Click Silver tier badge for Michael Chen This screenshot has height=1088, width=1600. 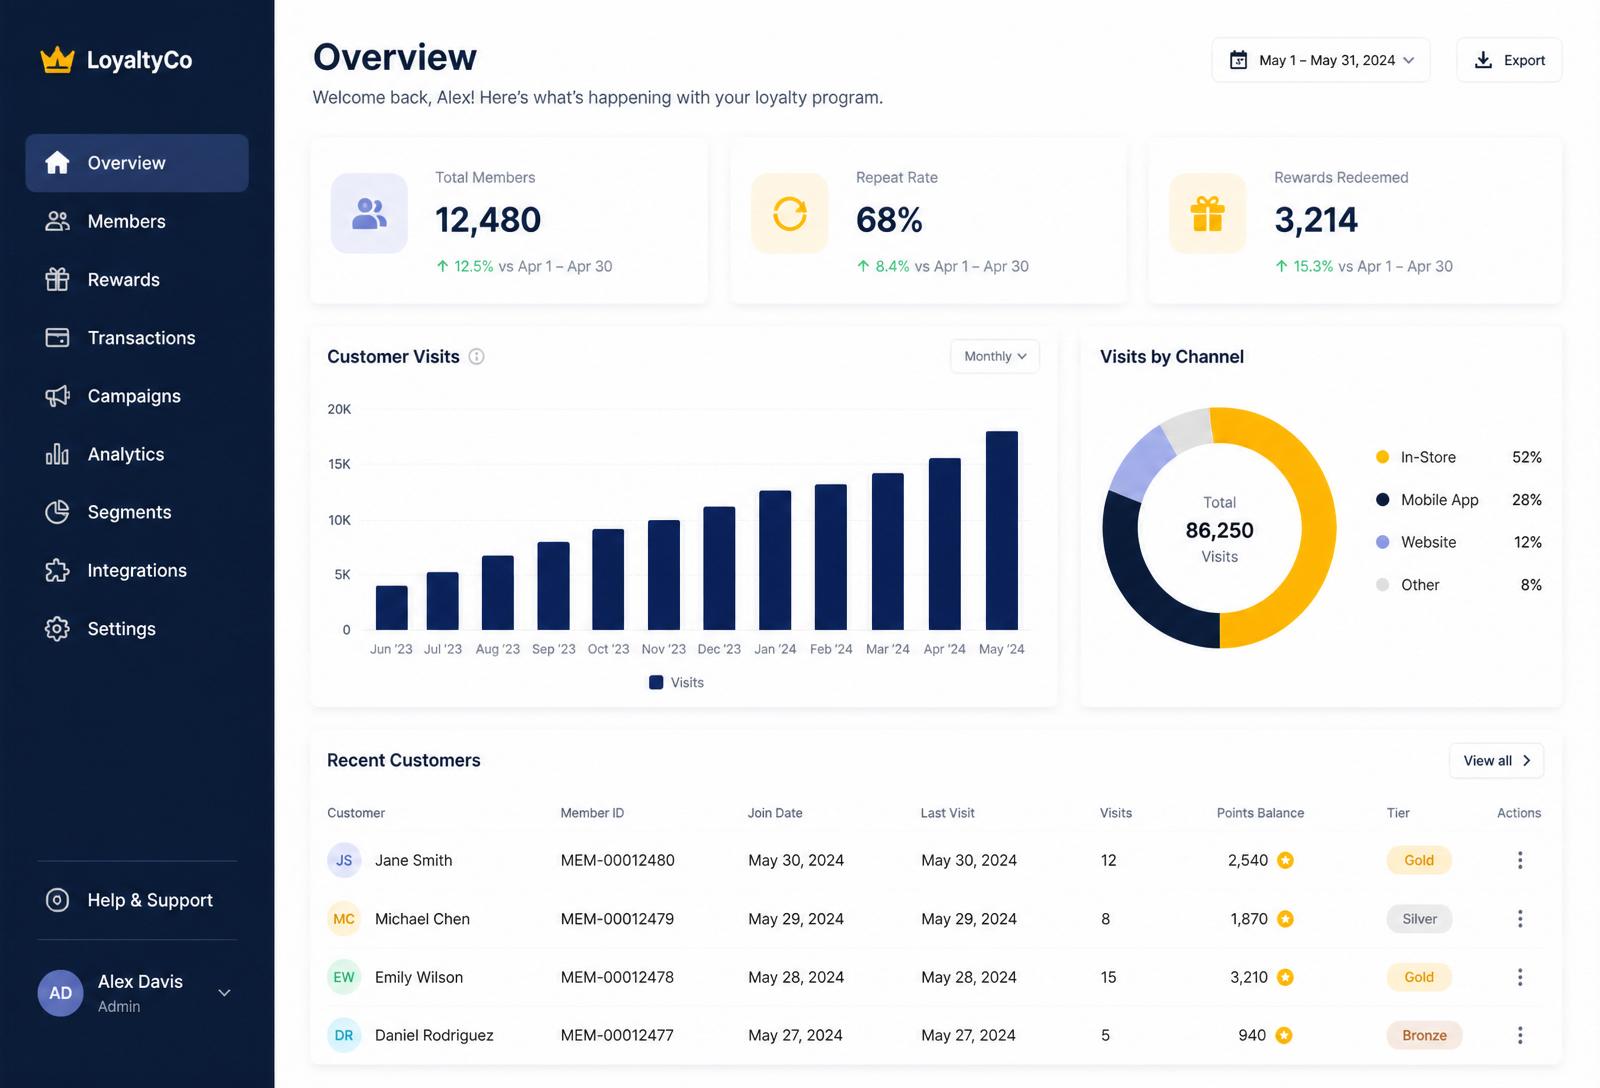1419,919
